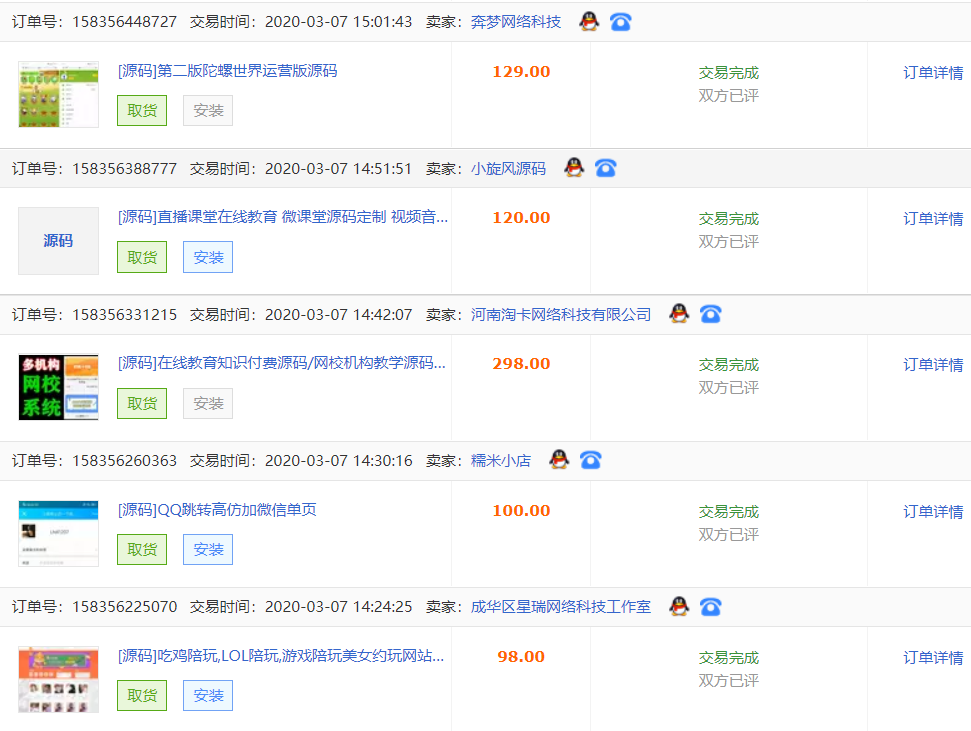
Task: Click the disabled 安装 button of order 158356331215
Action: (207, 403)
